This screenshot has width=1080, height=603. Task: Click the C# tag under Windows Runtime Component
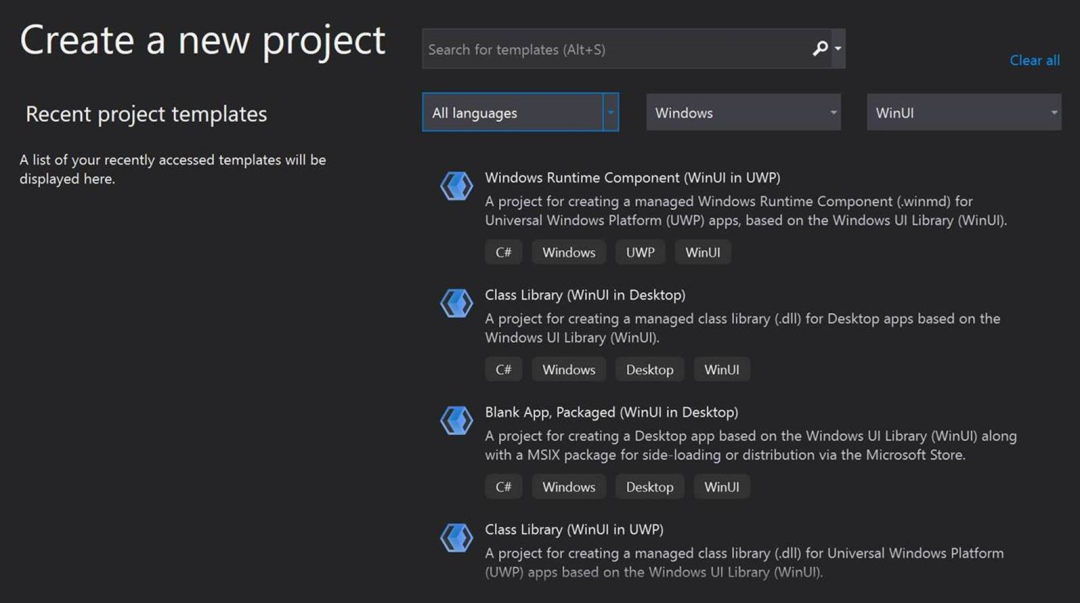click(504, 253)
